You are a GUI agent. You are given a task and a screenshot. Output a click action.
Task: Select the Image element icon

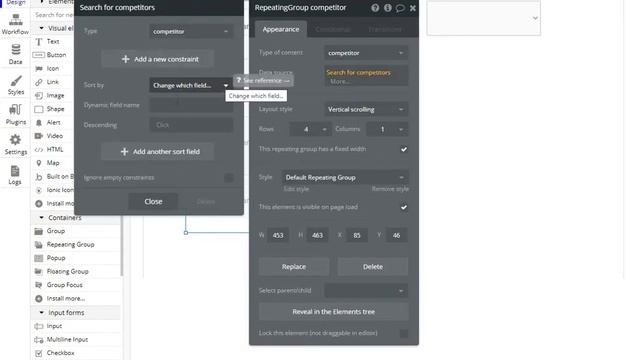click(x=39, y=96)
